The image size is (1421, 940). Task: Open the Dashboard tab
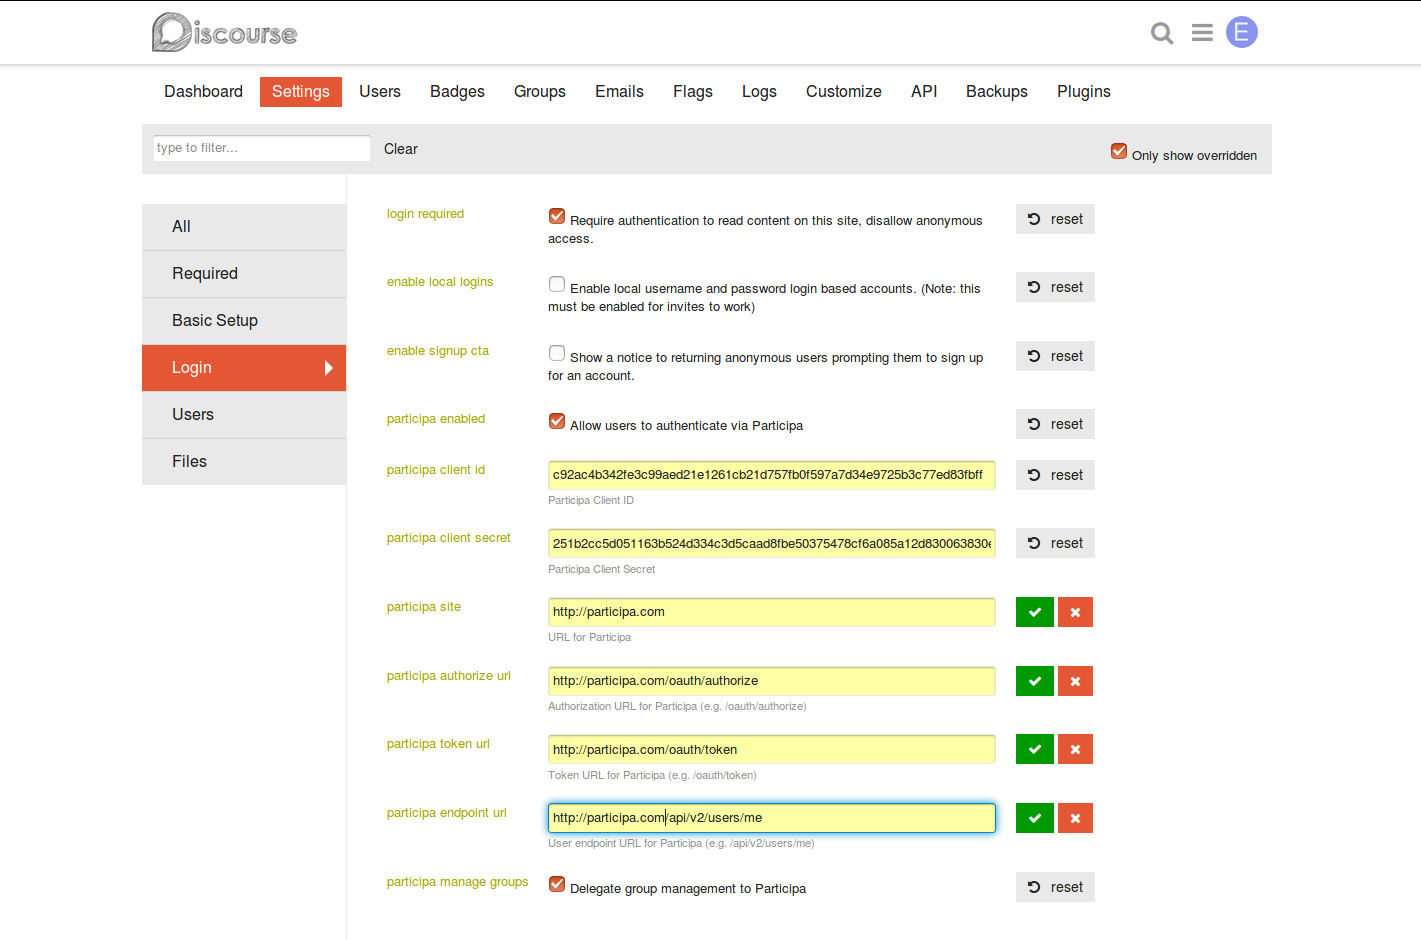tap(203, 91)
